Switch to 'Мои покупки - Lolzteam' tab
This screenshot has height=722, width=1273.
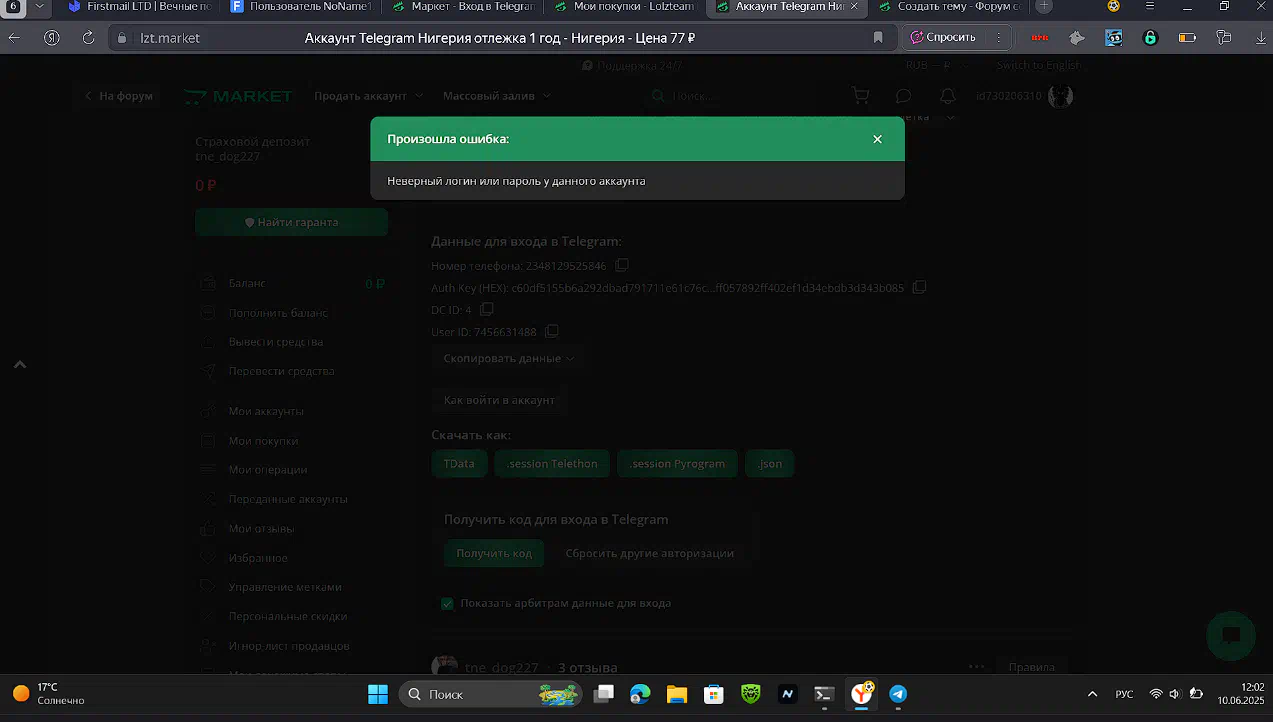point(626,6)
